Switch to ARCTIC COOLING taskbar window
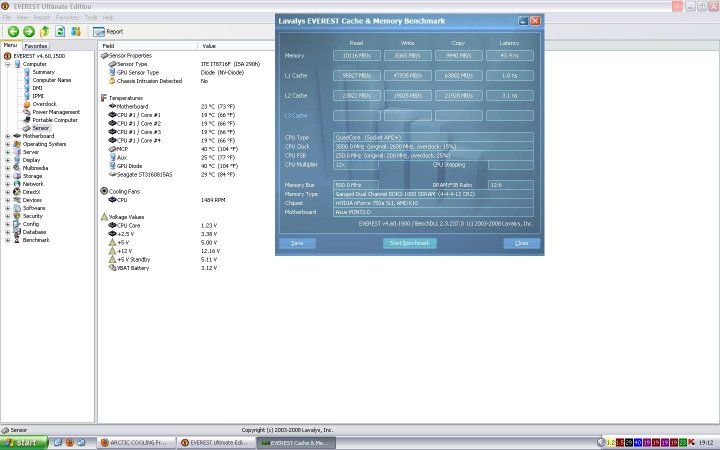 click(x=136, y=443)
